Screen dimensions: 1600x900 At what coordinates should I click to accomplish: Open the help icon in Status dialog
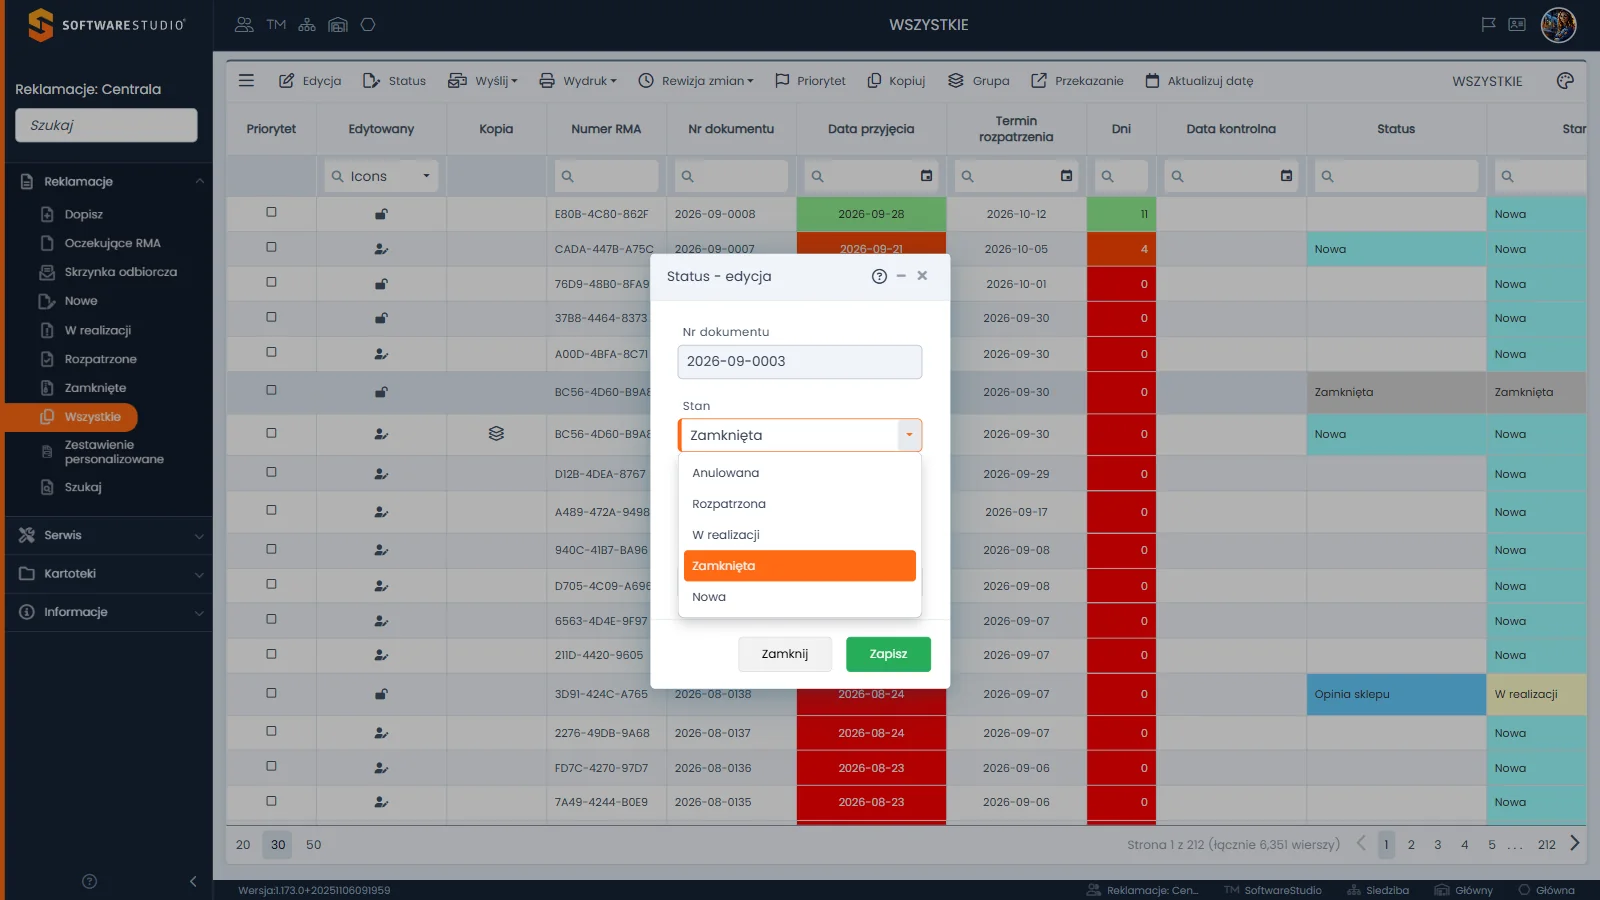[879, 276]
